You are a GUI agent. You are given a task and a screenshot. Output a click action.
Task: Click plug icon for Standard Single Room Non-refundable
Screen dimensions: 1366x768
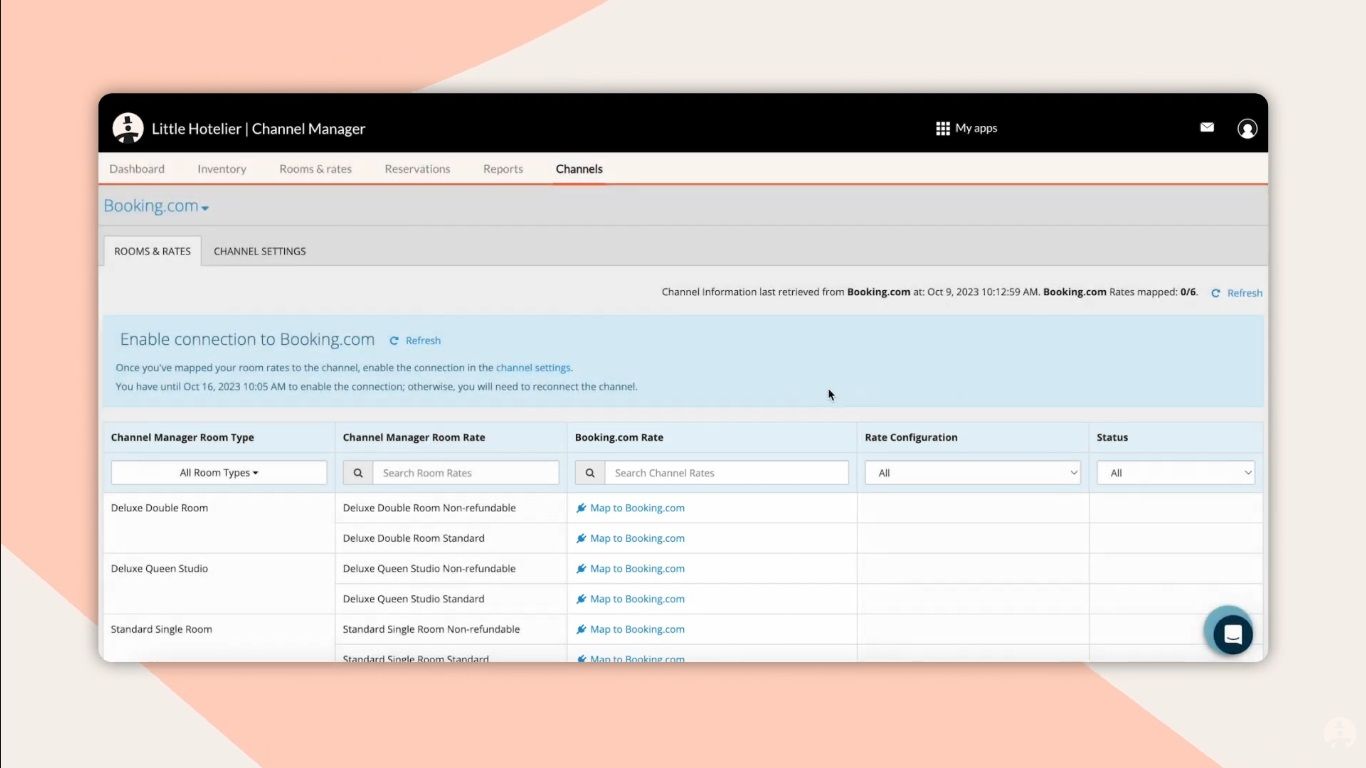pos(581,629)
